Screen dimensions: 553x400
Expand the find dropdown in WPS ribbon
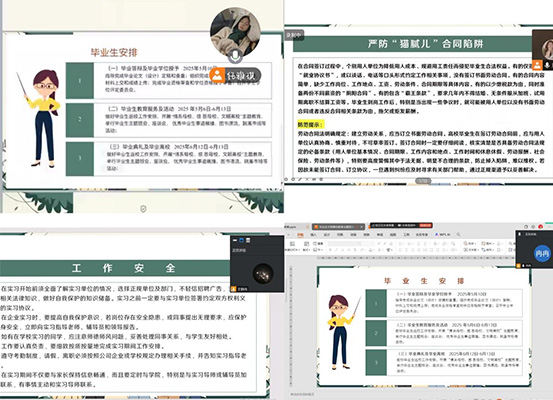pos(470,244)
